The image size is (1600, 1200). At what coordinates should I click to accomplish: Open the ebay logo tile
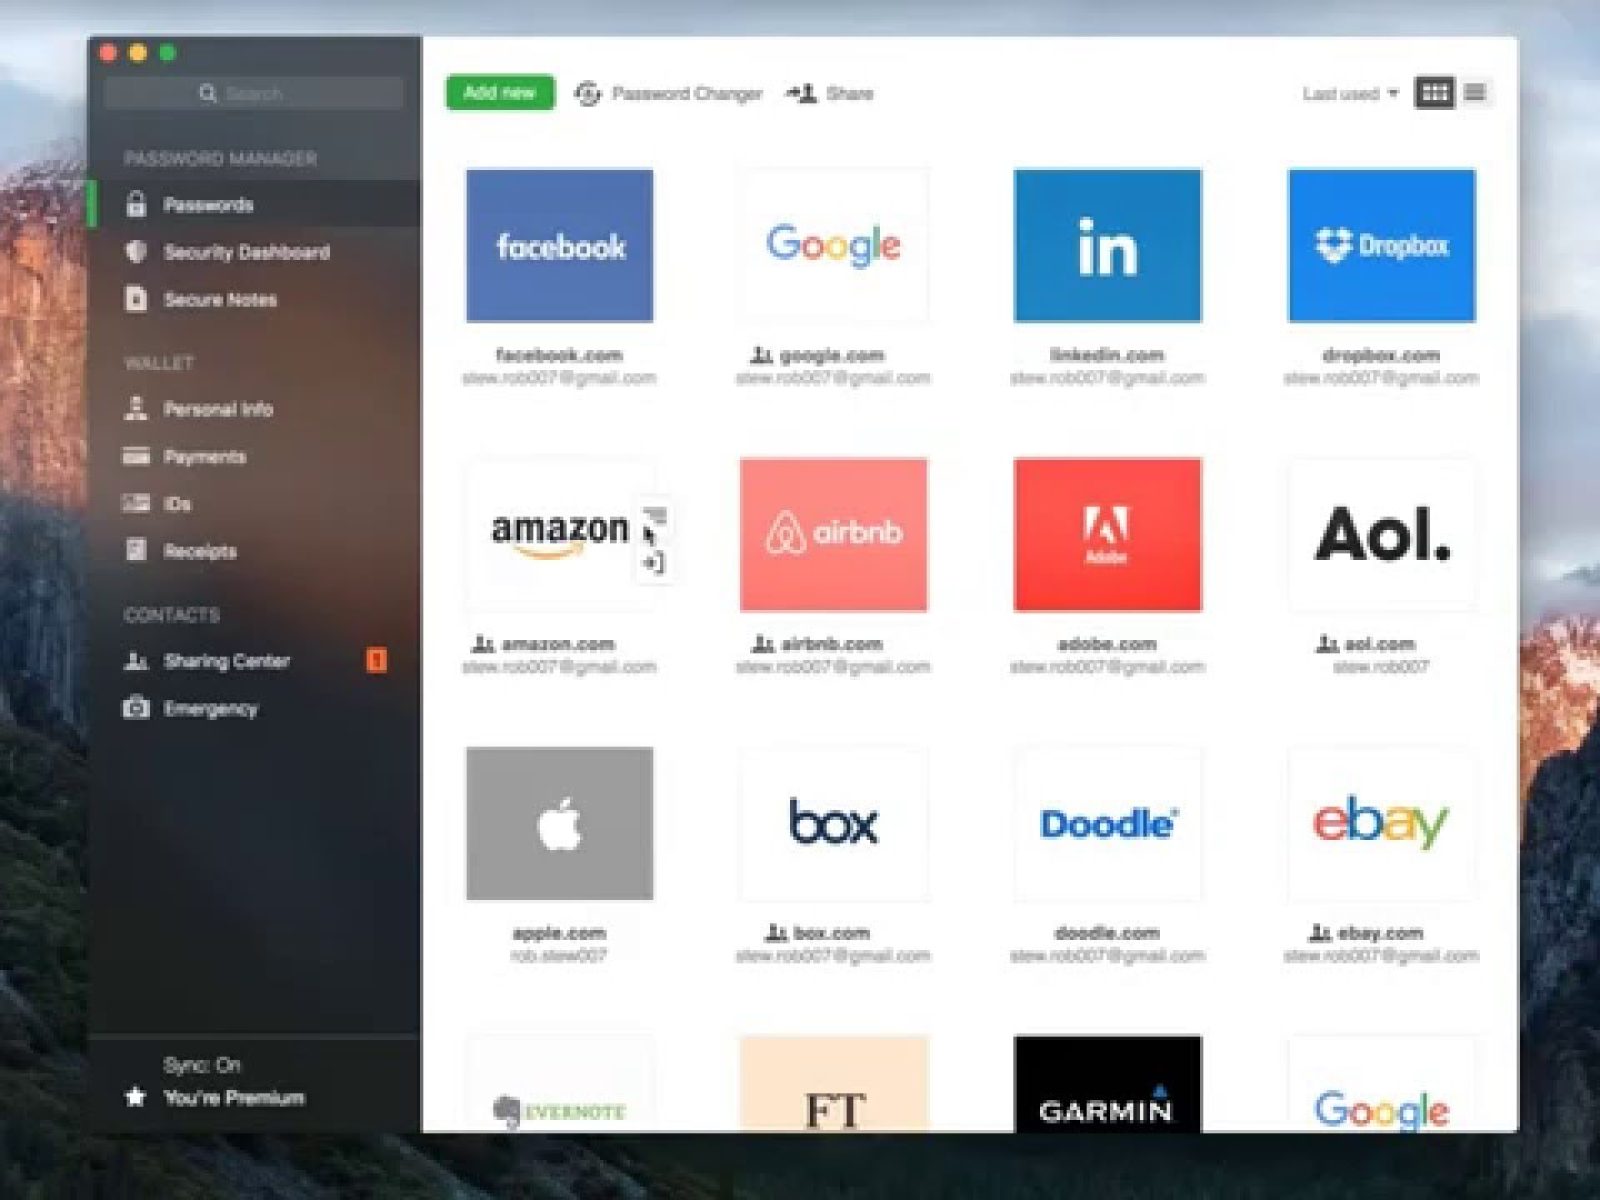[x=1382, y=824]
